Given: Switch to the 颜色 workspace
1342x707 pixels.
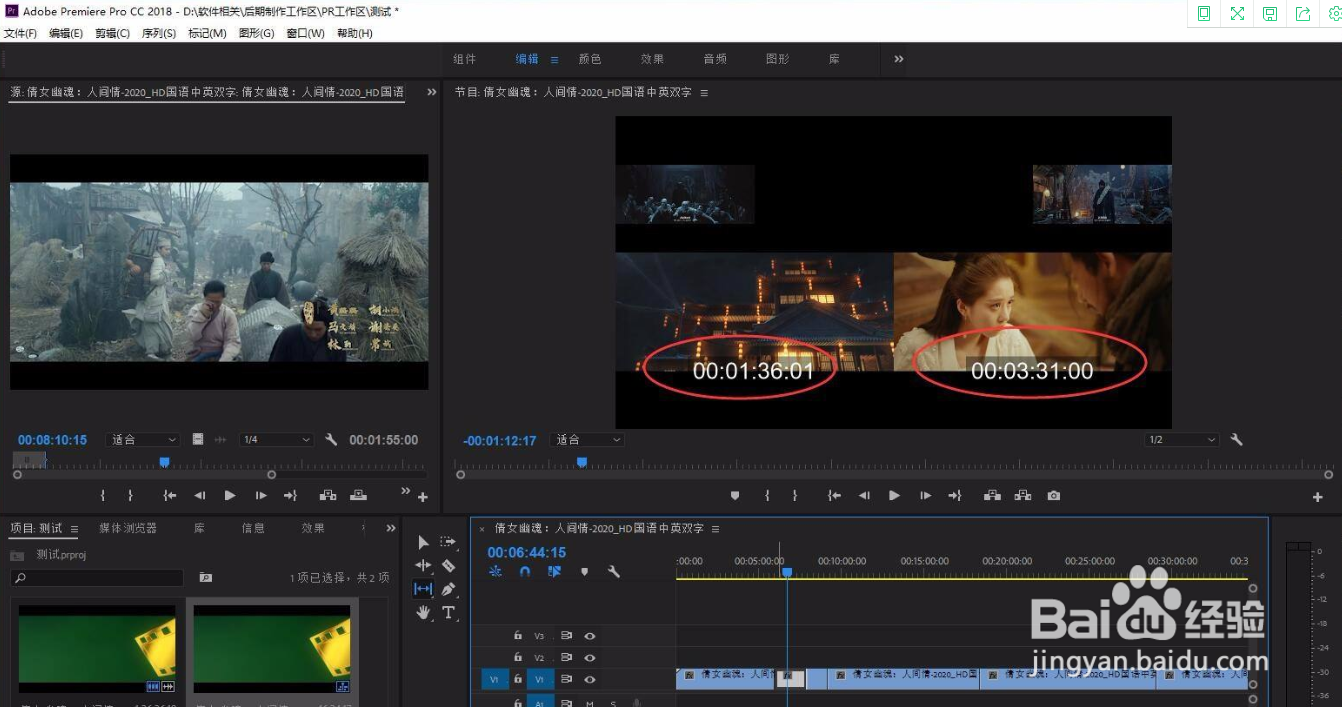Looking at the screenshot, I should click(x=590, y=59).
